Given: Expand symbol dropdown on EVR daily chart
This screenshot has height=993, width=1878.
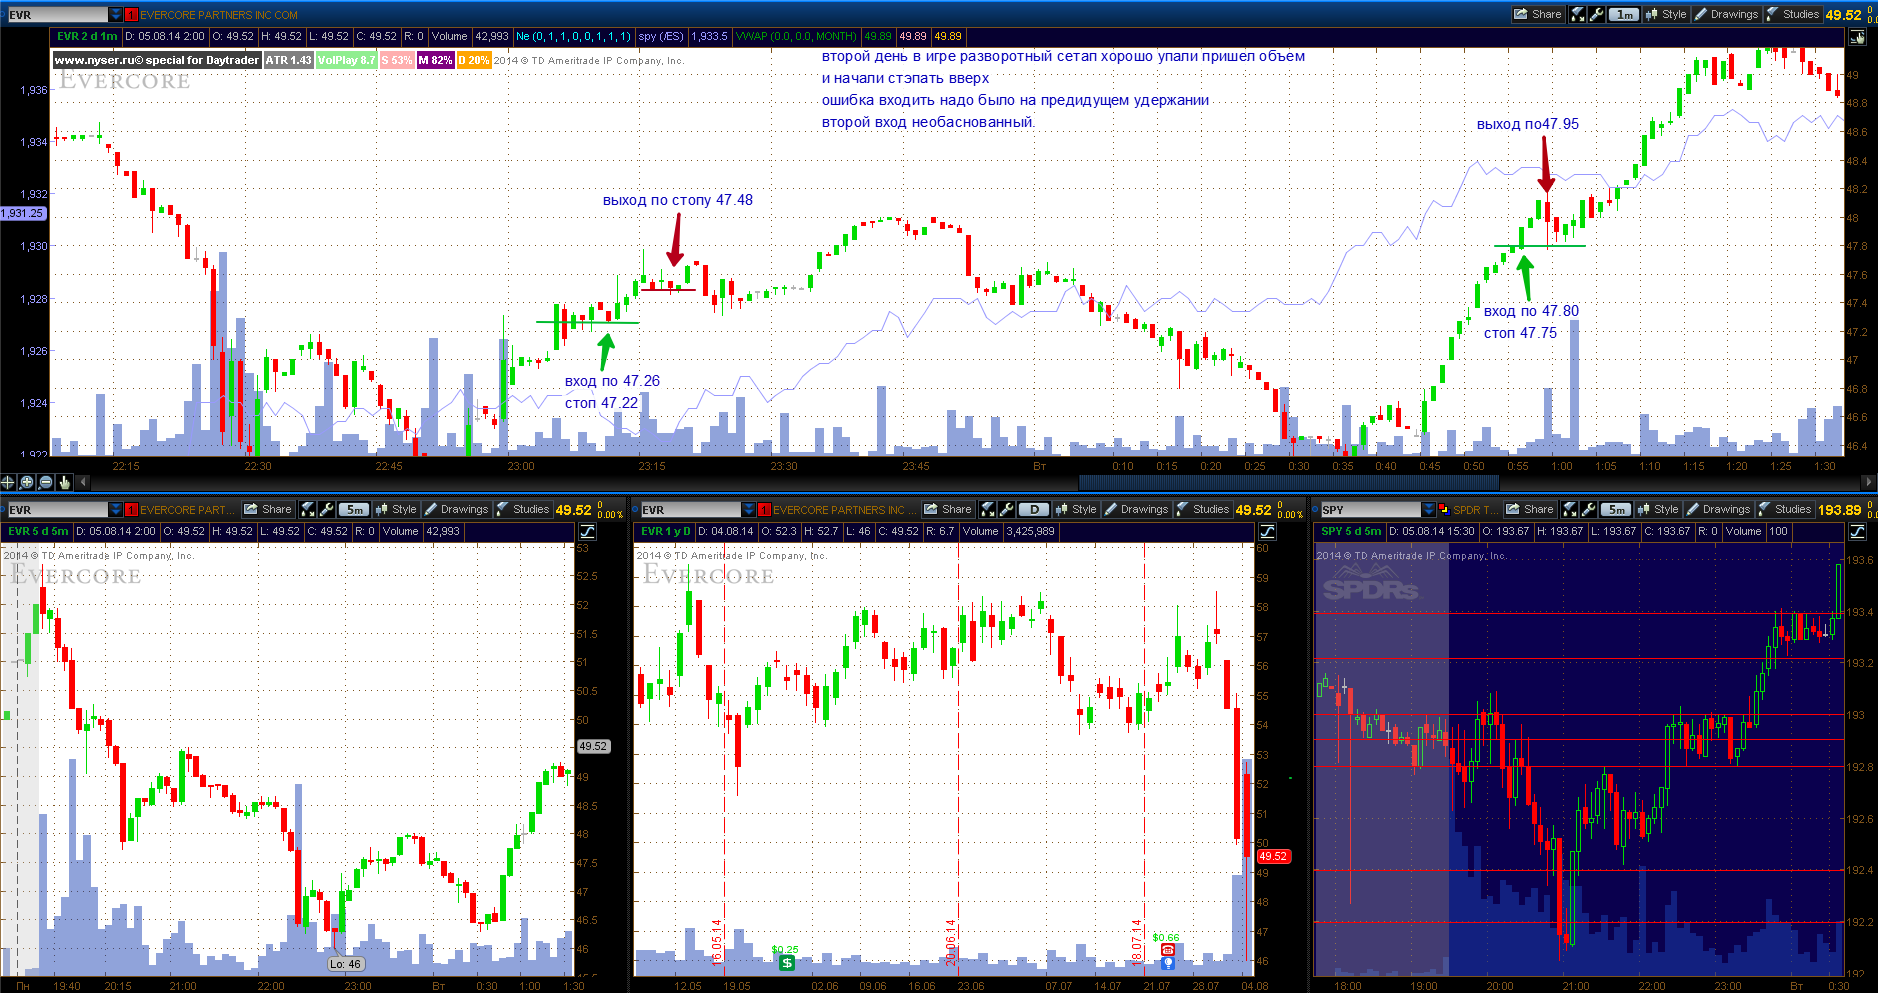Looking at the screenshot, I should pos(749,510).
